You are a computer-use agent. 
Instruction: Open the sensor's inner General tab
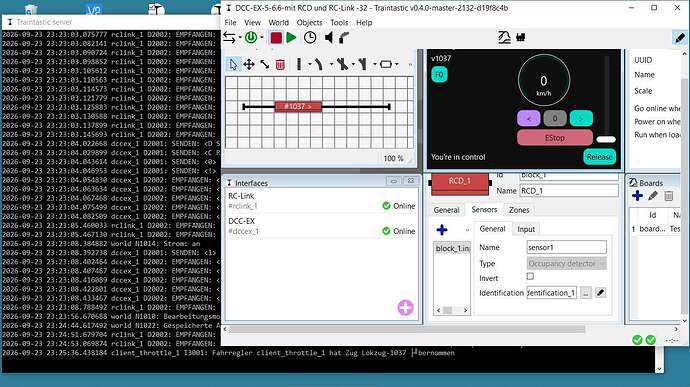(x=492, y=229)
